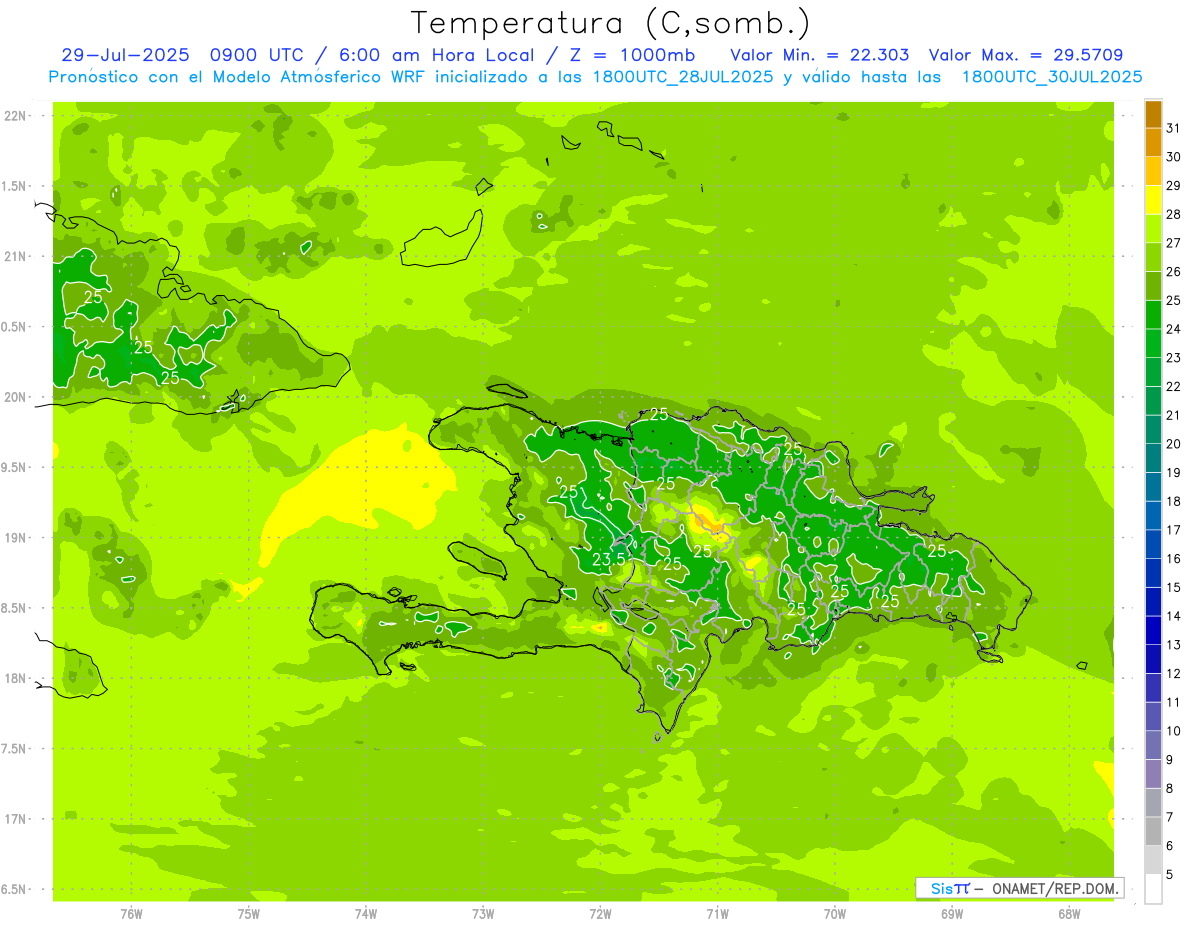1200x927 pixels.
Task: Click the "68W" longitude axis label
Action: (1069, 913)
